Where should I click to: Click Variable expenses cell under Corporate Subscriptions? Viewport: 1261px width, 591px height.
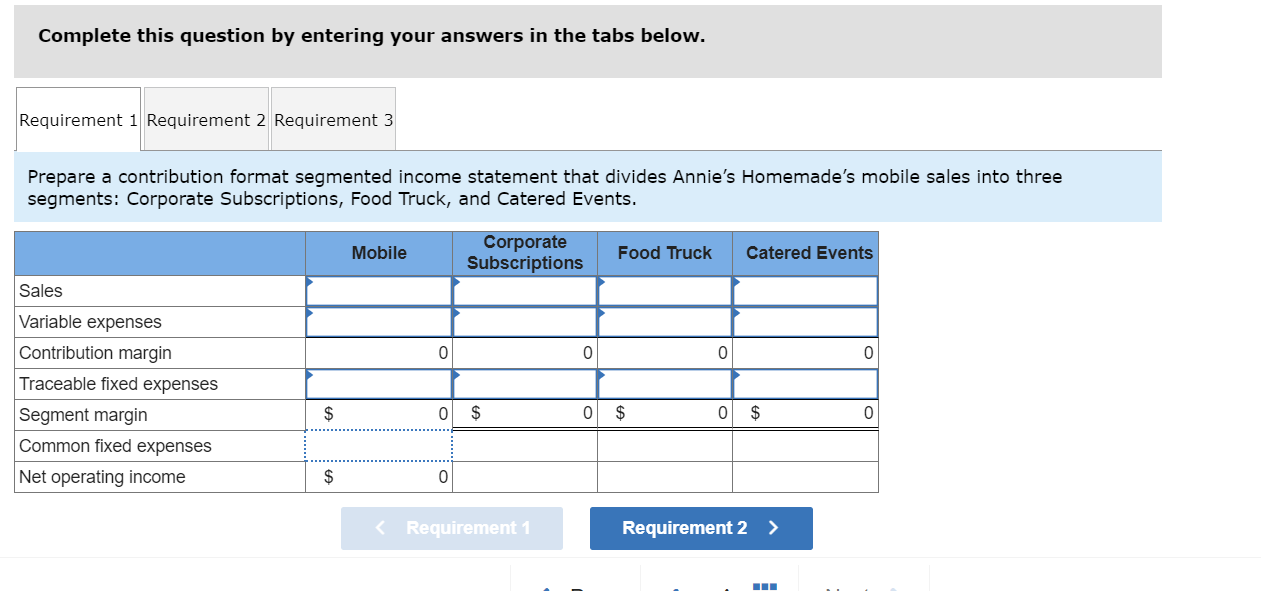[525, 321]
